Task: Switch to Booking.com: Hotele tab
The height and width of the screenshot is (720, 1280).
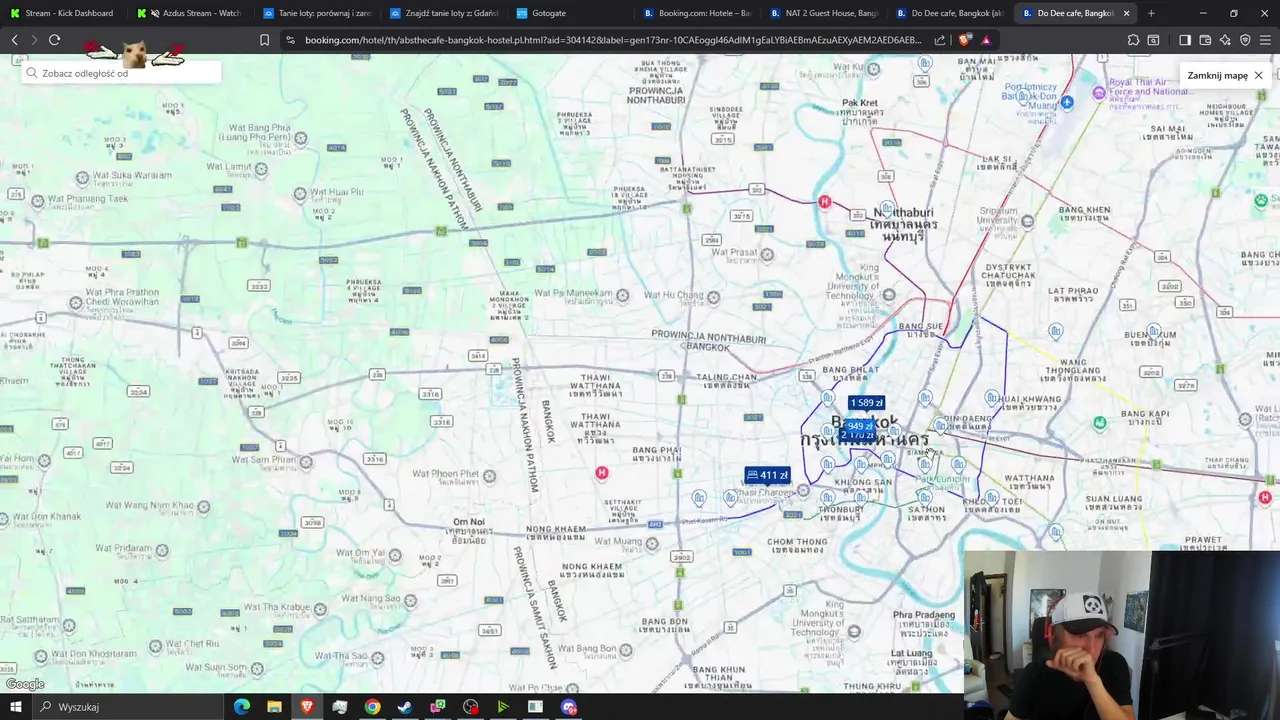Action: pos(697,13)
